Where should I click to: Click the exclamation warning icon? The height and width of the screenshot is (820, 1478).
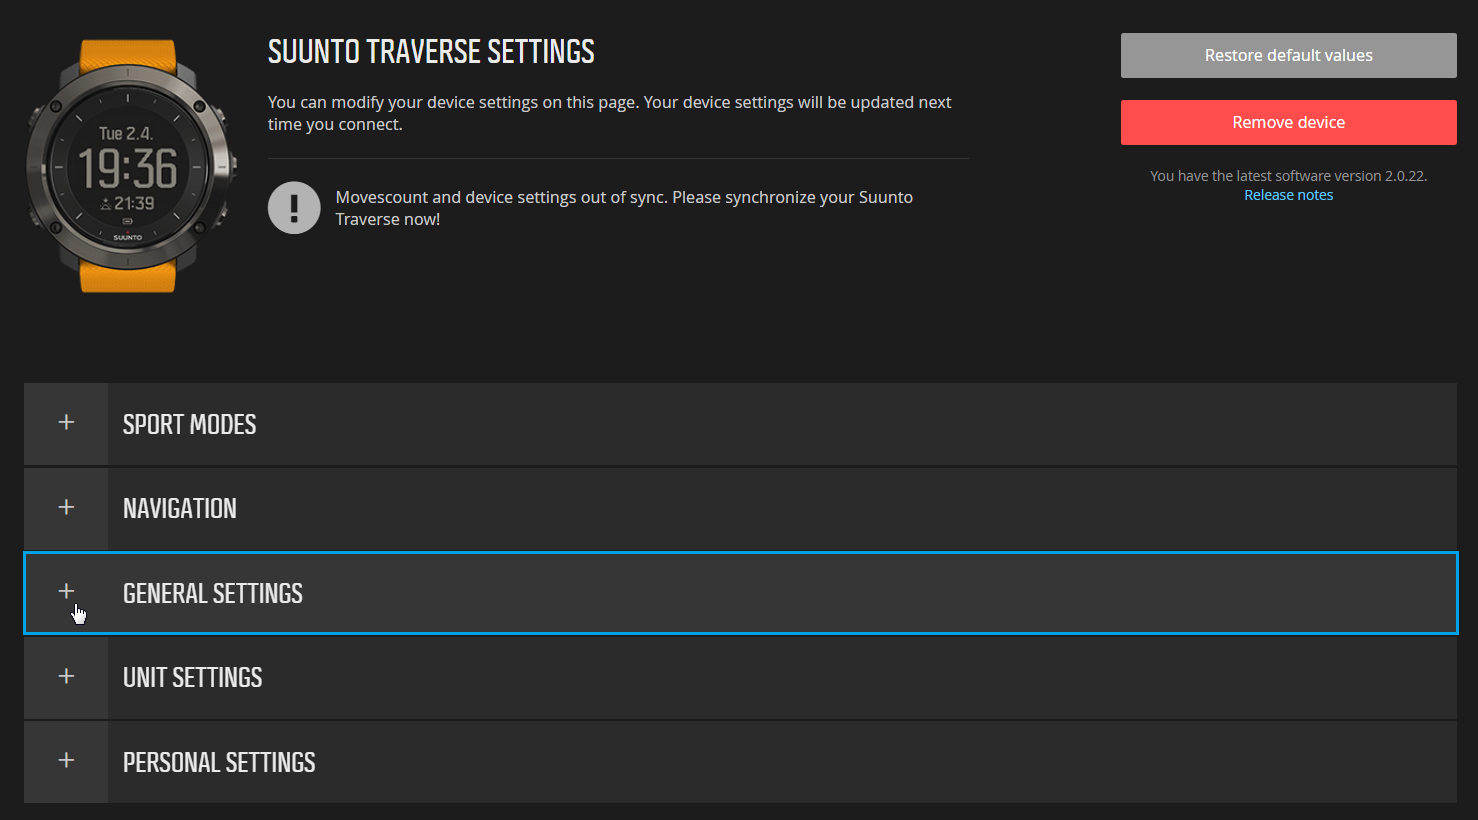[x=294, y=208]
